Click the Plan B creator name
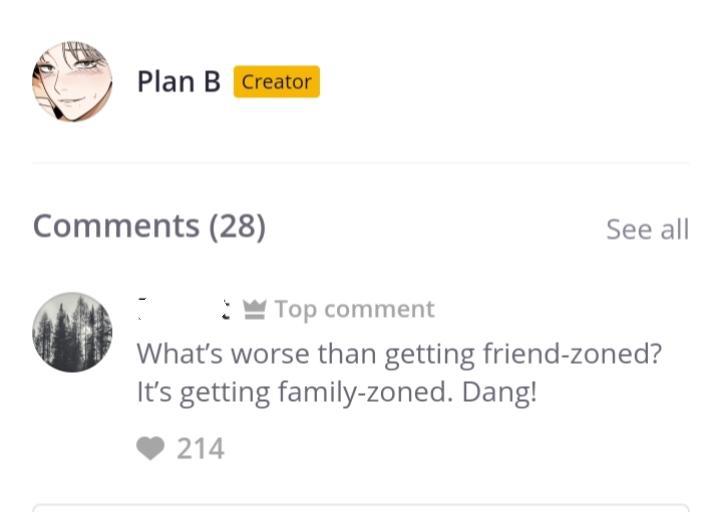The width and height of the screenshot is (716, 528). point(178,82)
